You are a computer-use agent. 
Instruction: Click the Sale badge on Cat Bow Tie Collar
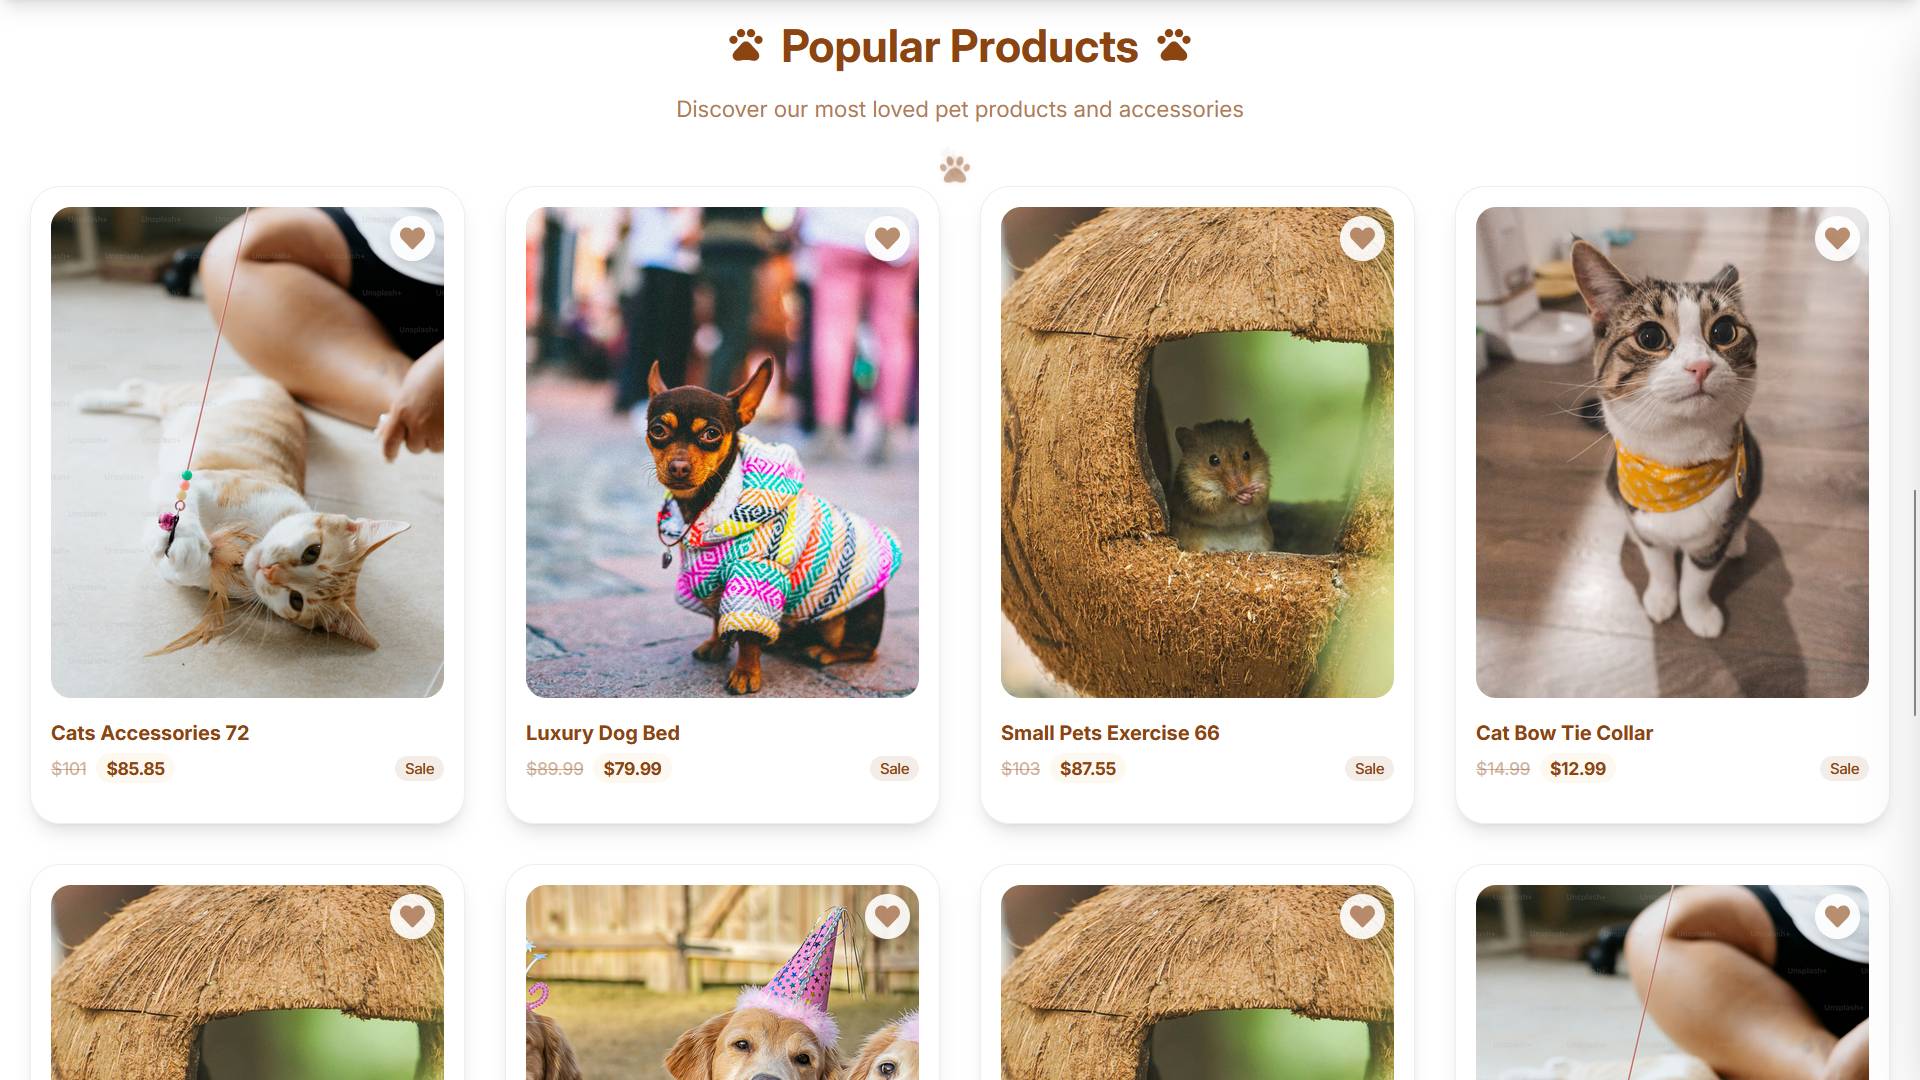tap(1845, 768)
